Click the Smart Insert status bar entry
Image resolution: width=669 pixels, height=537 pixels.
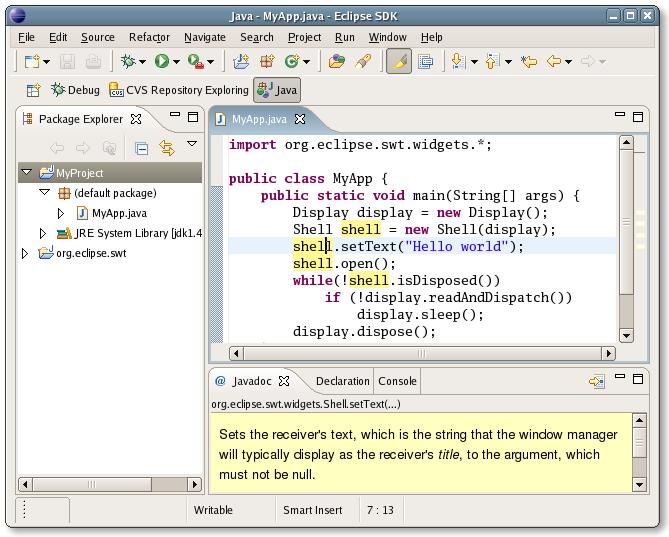[x=312, y=510]
